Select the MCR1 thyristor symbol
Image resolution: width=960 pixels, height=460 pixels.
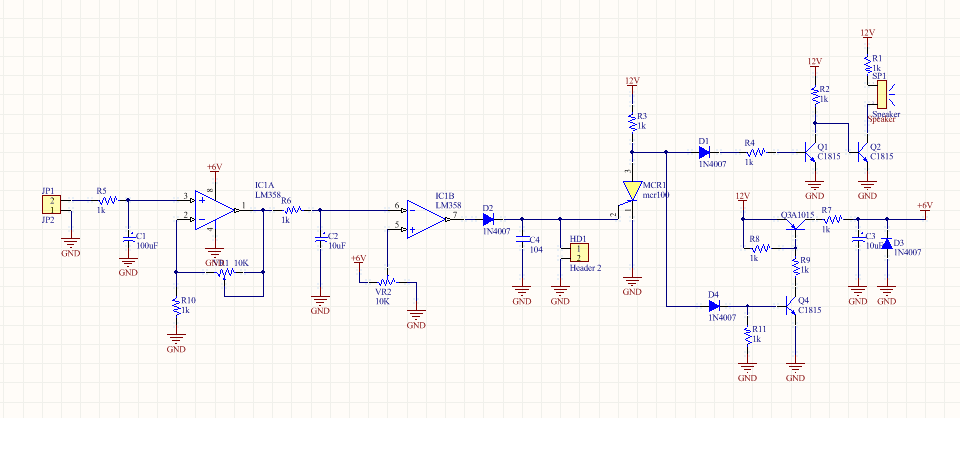632,191
